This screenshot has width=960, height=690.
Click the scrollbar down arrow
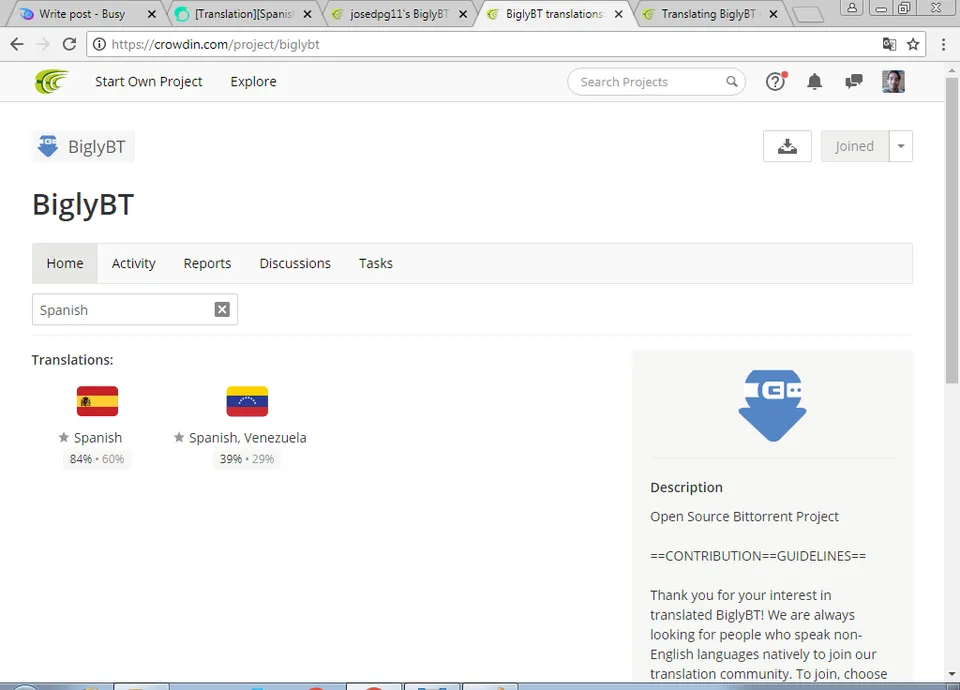(951, 674)
